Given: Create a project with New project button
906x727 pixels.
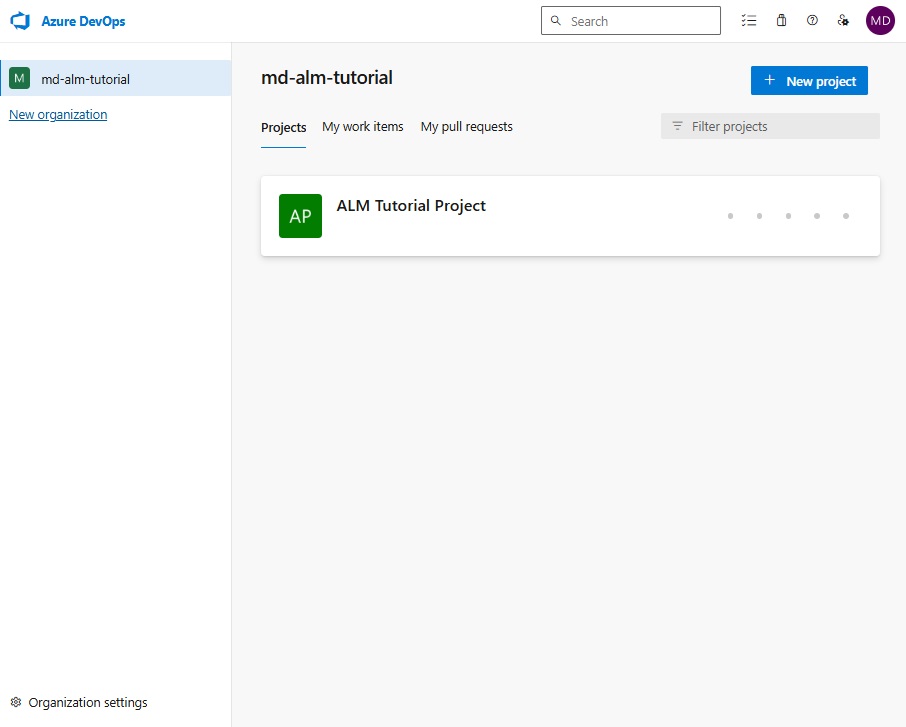Looking at the screenshot, I should click(x=809, y=80).
